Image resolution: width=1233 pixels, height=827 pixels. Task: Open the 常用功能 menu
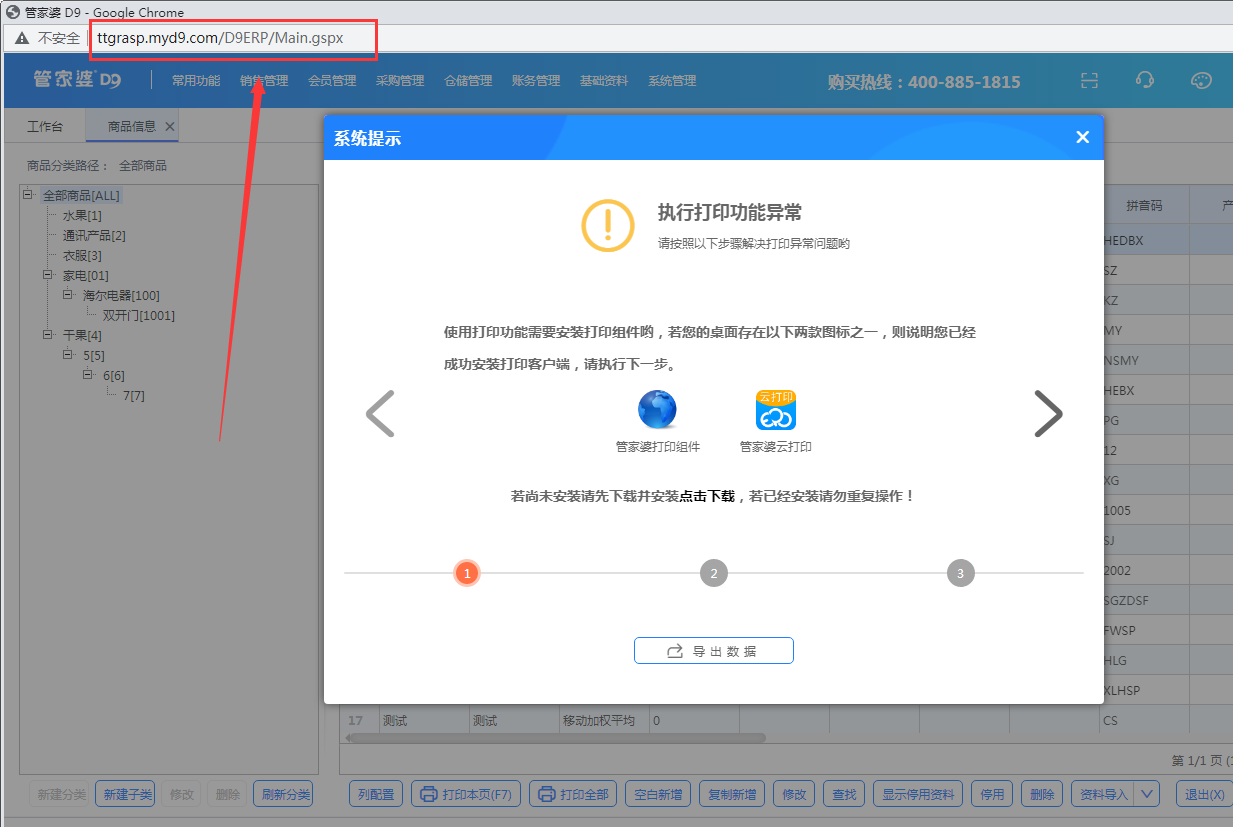click(x=196, y=81)
